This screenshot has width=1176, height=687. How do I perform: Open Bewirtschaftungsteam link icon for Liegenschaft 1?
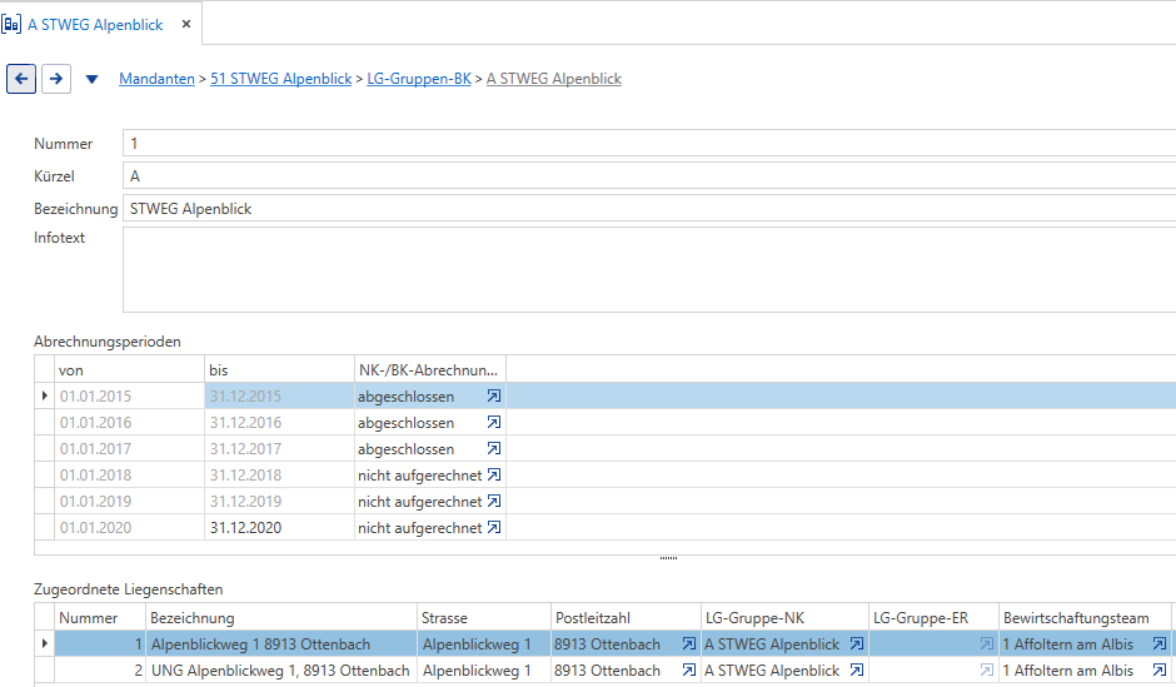click(1160, 644)
